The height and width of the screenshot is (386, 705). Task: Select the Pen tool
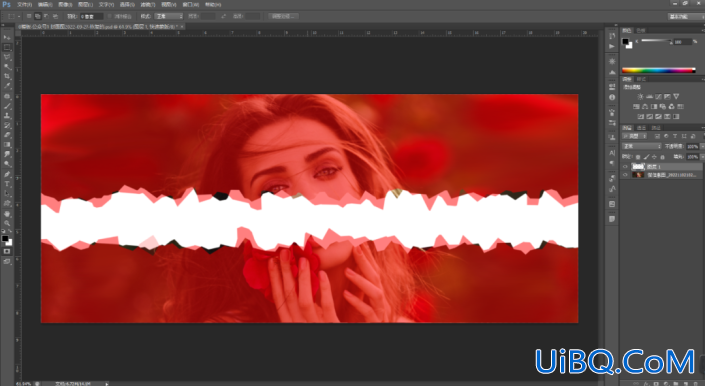[x=7, y=174]
